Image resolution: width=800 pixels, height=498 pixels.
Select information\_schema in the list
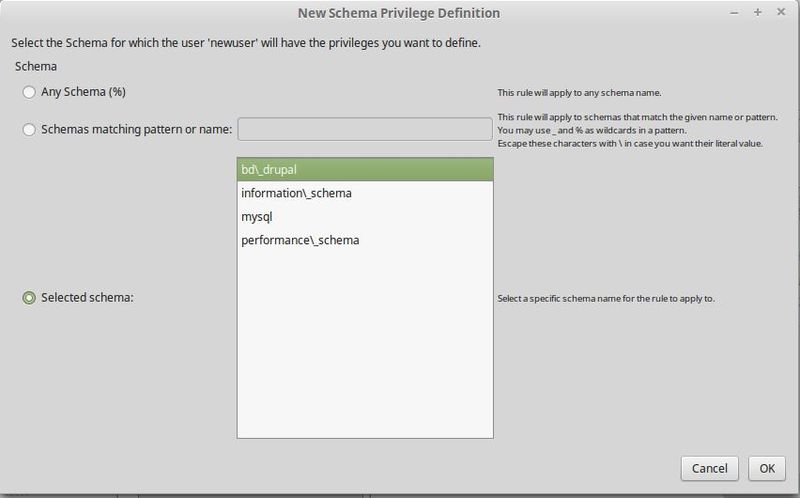point(365,193)
